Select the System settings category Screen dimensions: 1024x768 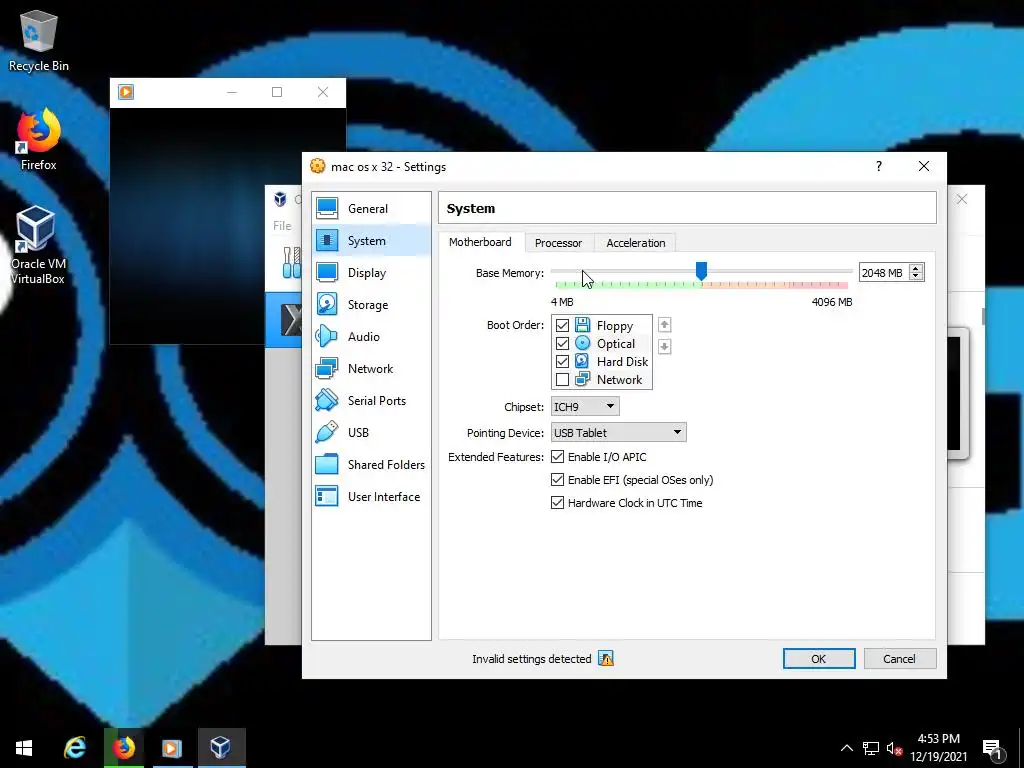(371, 240)
